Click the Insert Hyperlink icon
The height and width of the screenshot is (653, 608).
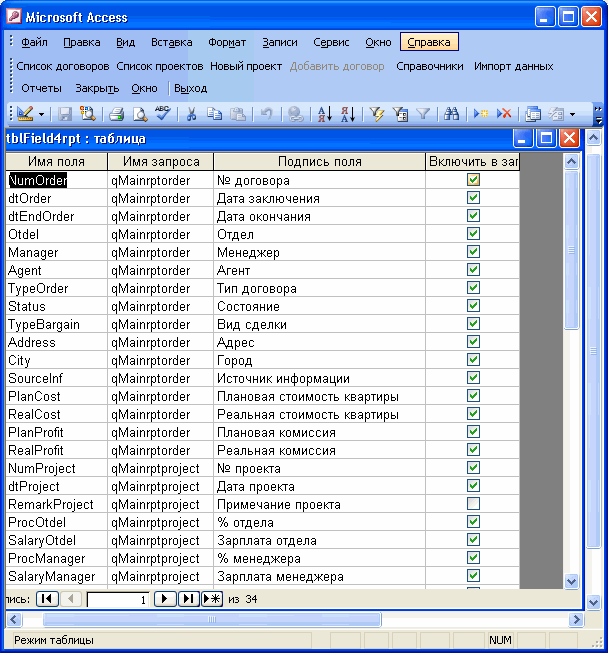point(295,114)
